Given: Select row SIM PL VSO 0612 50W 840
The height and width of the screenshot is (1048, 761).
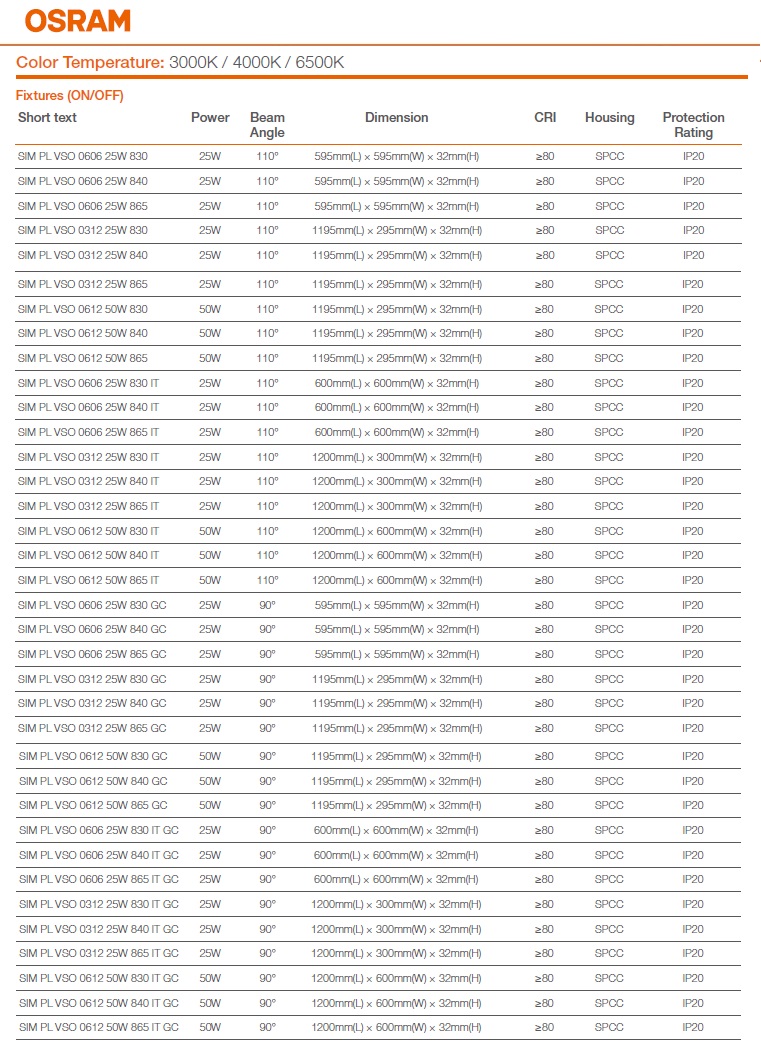Looking at the screenshot, I should (83, 334).
